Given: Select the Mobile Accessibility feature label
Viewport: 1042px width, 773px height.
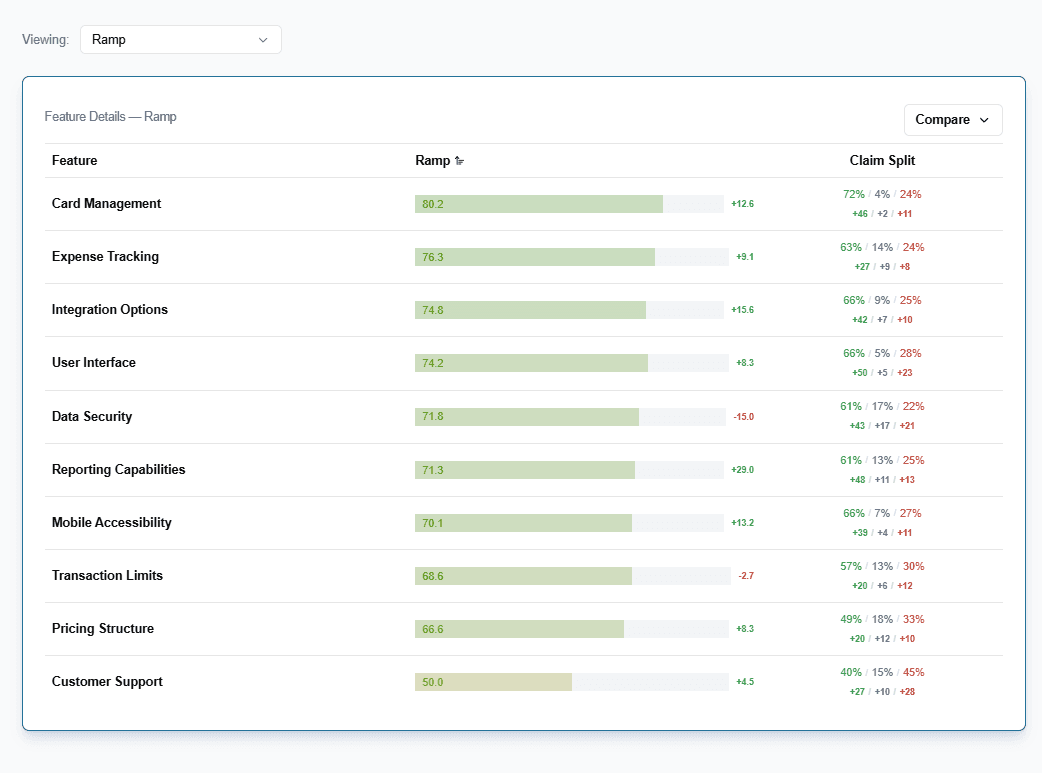Looking at the screenshot, I should (x=112, y=523).
